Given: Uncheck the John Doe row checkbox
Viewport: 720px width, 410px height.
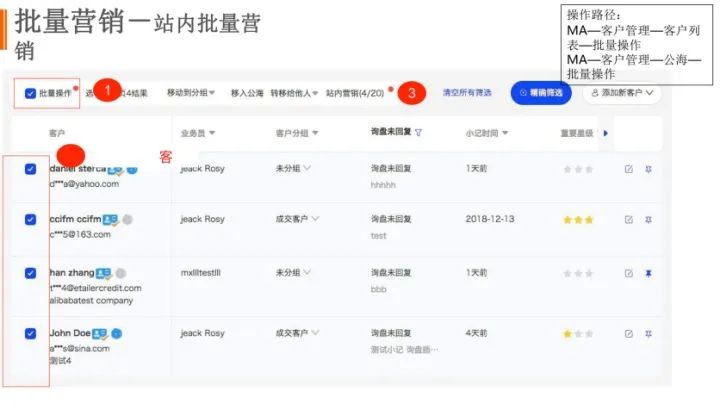Looking at the screenshot, I should 30,333.
